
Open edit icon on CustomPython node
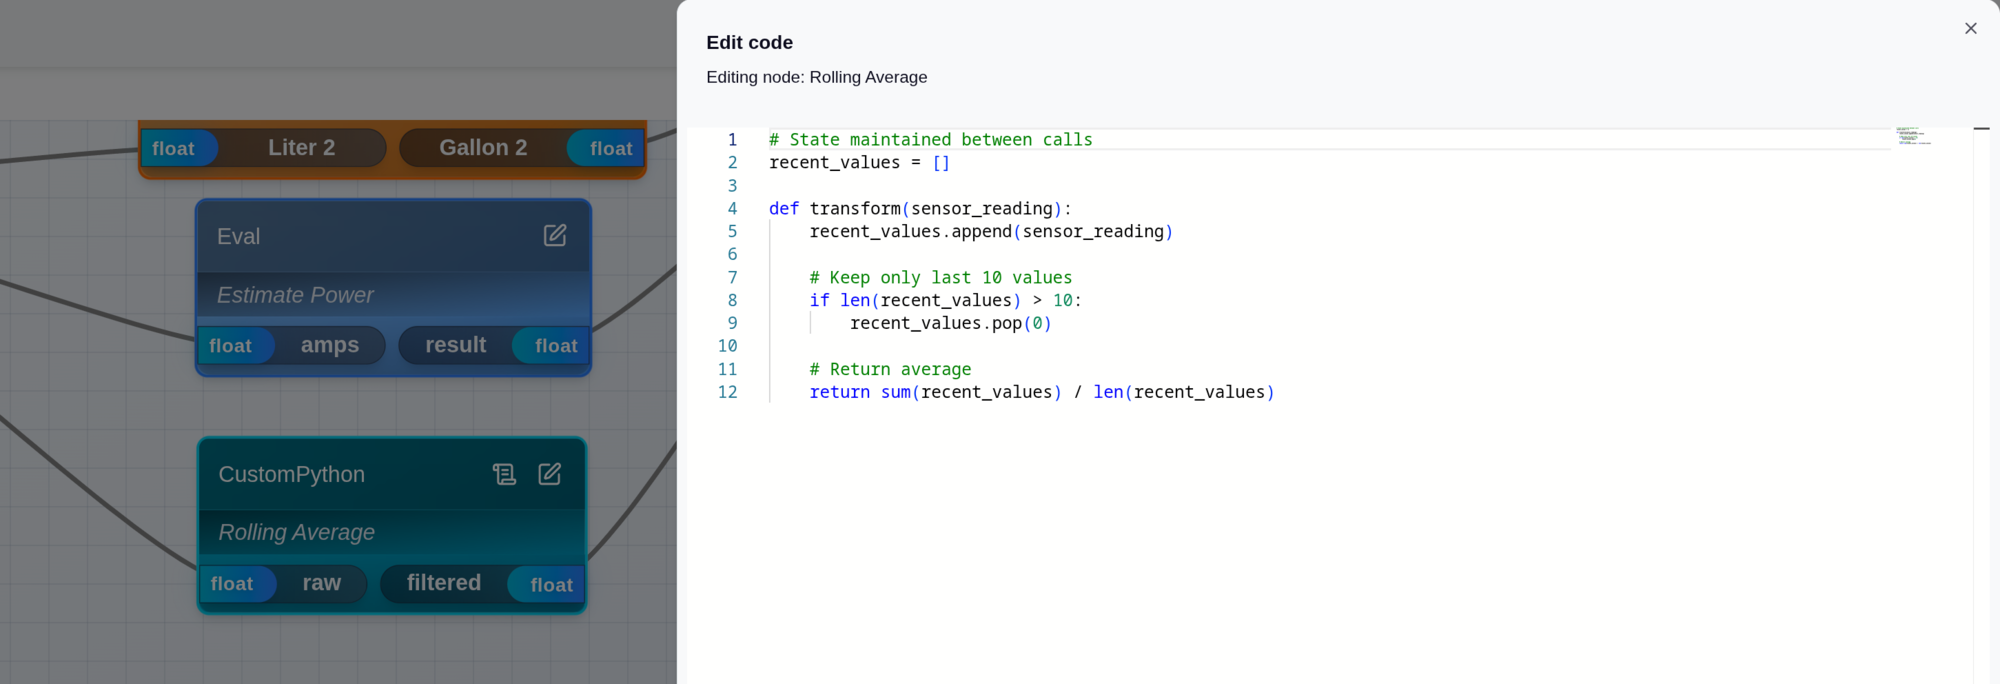(550, 474)
